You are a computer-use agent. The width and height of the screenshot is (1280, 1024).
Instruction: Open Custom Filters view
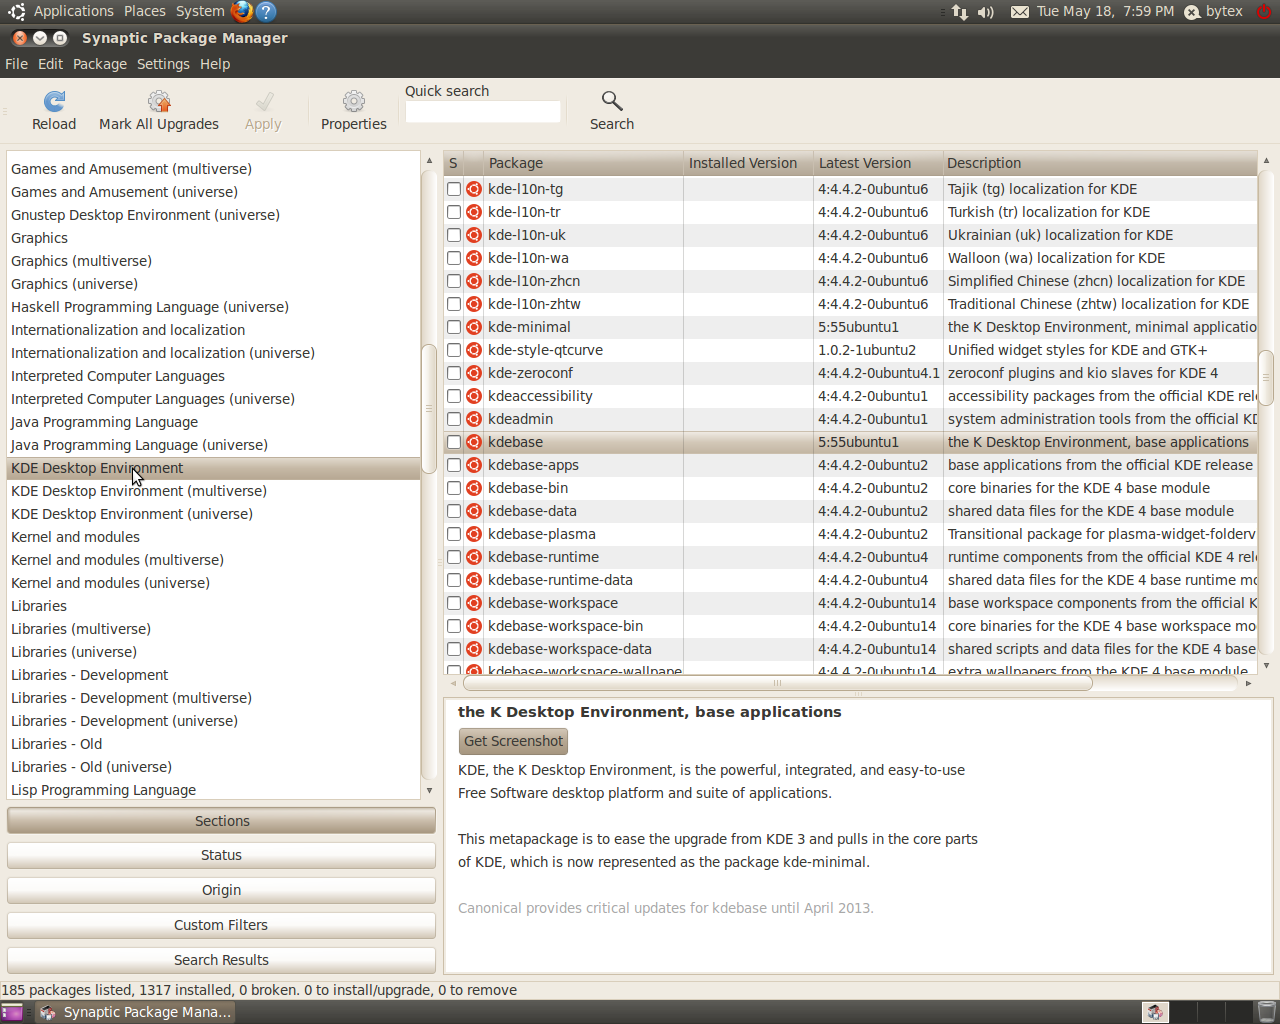tap(221, 925)
